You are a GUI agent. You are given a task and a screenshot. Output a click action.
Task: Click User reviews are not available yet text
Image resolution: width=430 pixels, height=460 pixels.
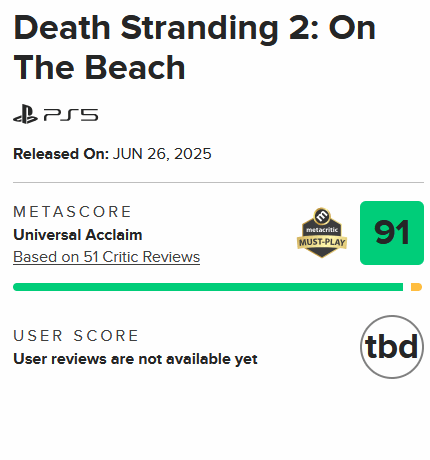tap(135, 359)
